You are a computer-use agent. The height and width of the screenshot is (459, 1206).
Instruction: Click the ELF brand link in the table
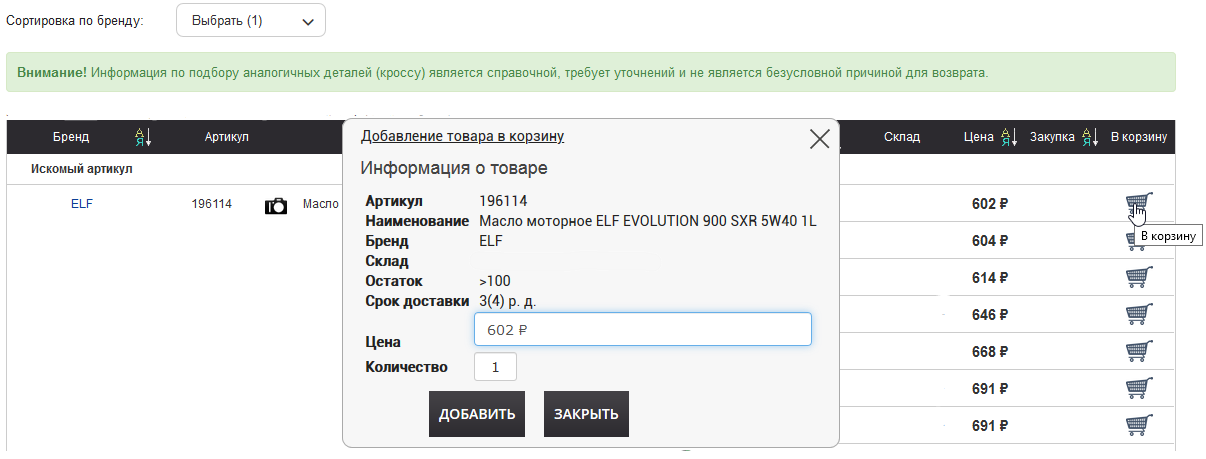pos(82,204)
